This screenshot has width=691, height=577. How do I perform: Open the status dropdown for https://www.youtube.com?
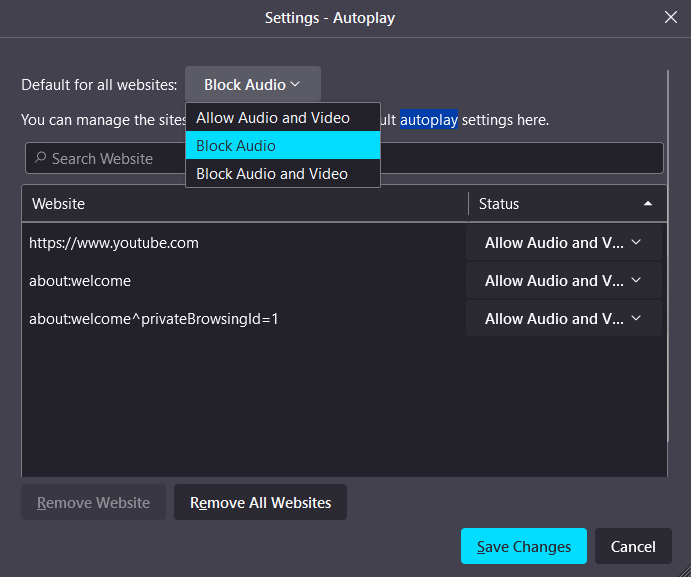click(563, 242)
